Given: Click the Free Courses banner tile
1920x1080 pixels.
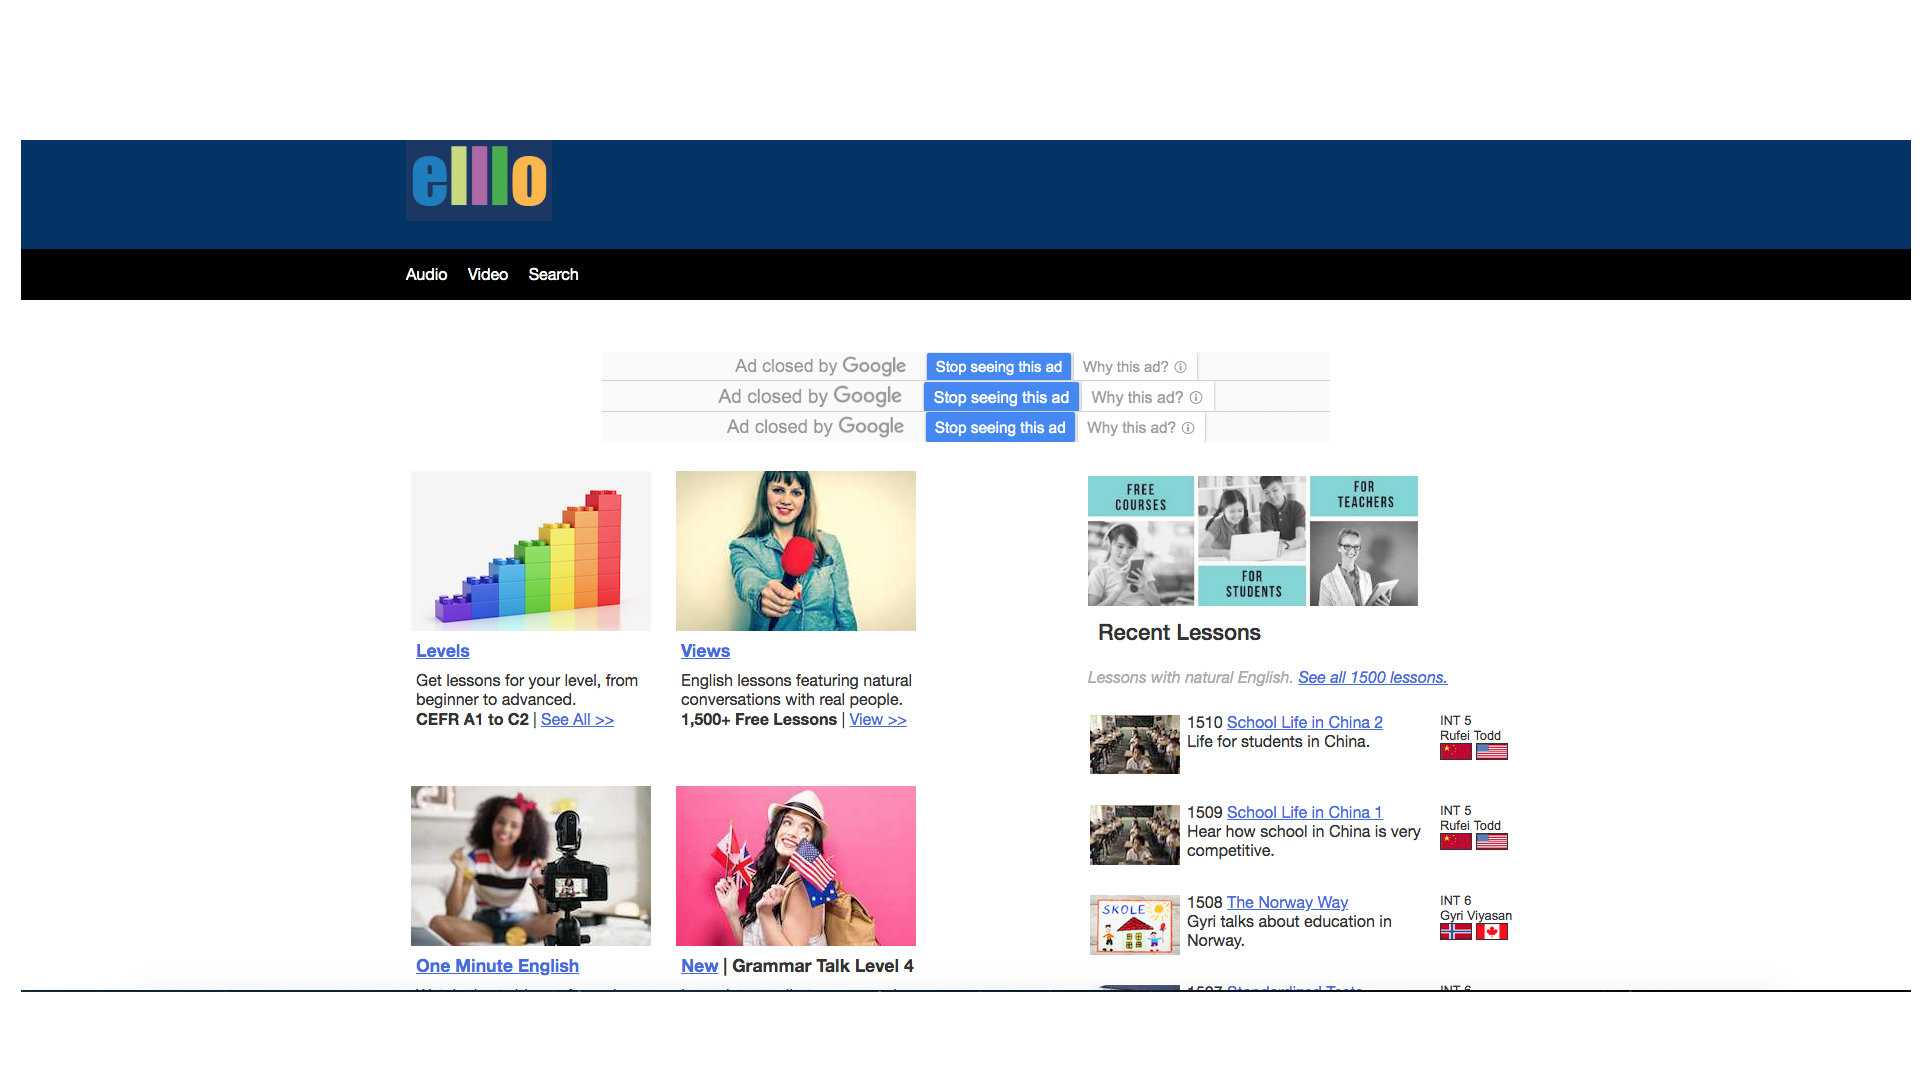Looking at the screenshot, I should [x=1141, y=497].
